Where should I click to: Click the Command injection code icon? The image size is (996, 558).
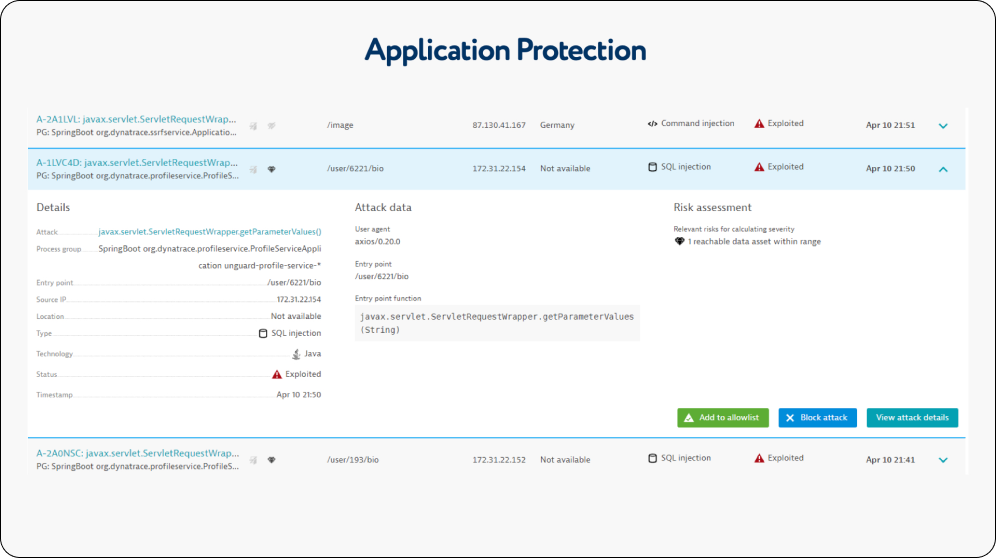(652, 124)
